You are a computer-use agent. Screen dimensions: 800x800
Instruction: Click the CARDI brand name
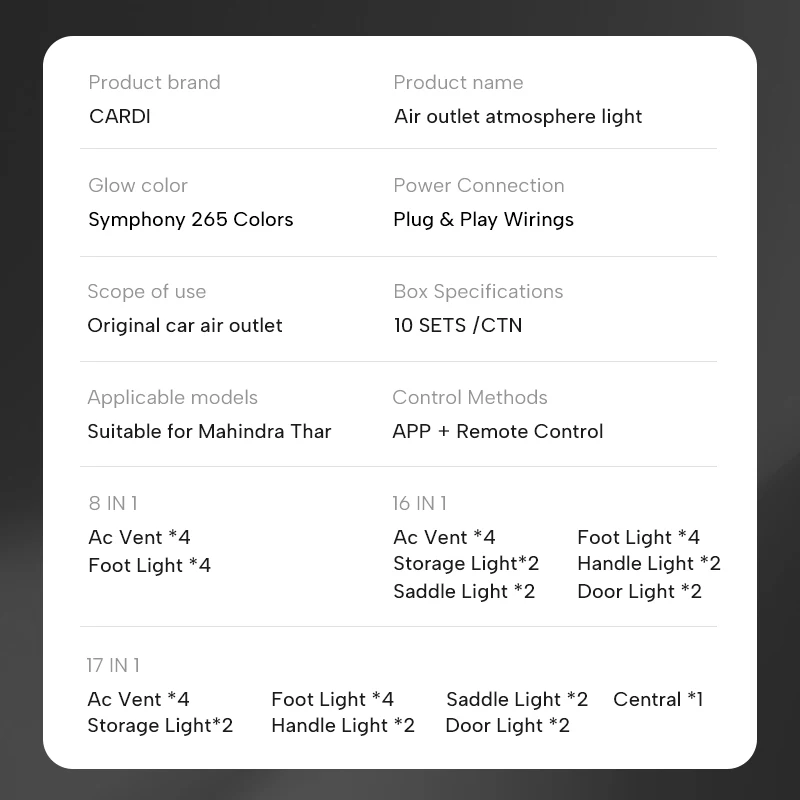coord(120,116)
